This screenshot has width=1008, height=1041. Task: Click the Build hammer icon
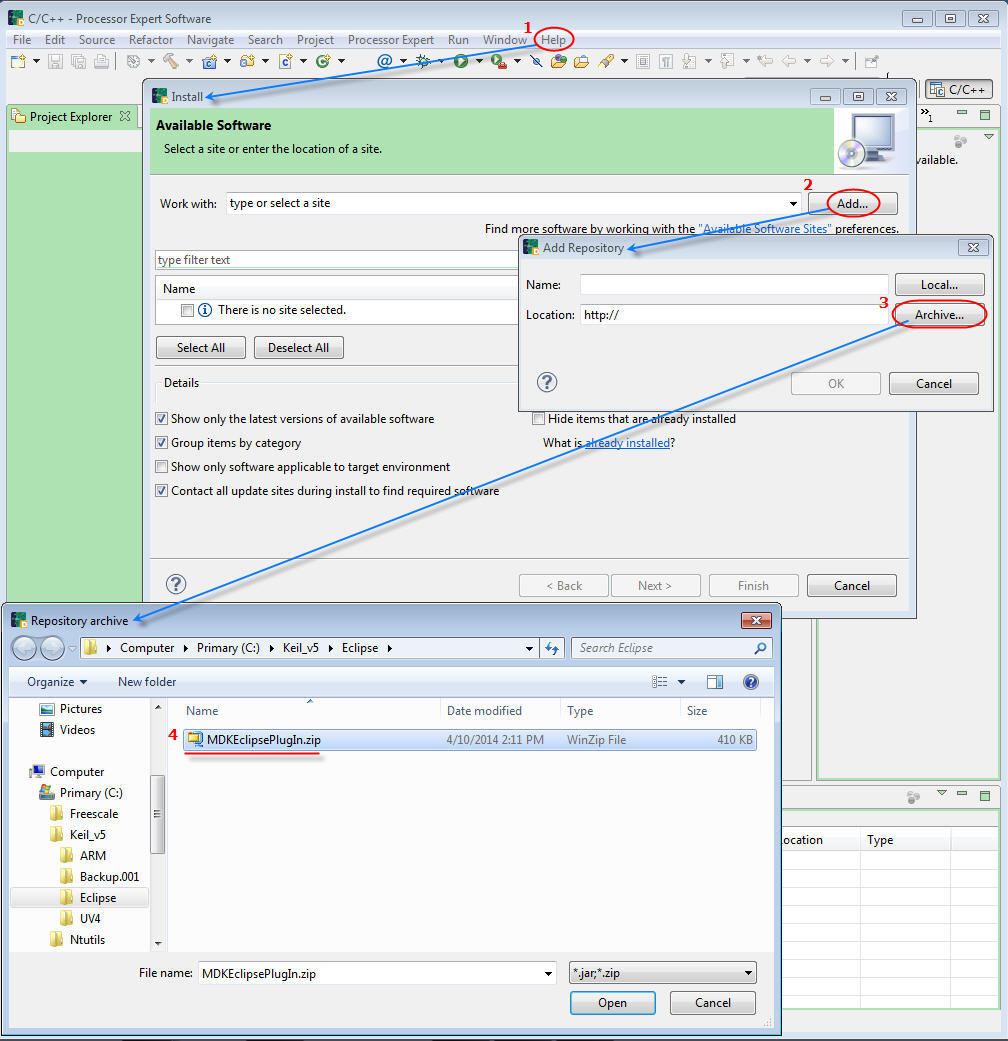171,61
